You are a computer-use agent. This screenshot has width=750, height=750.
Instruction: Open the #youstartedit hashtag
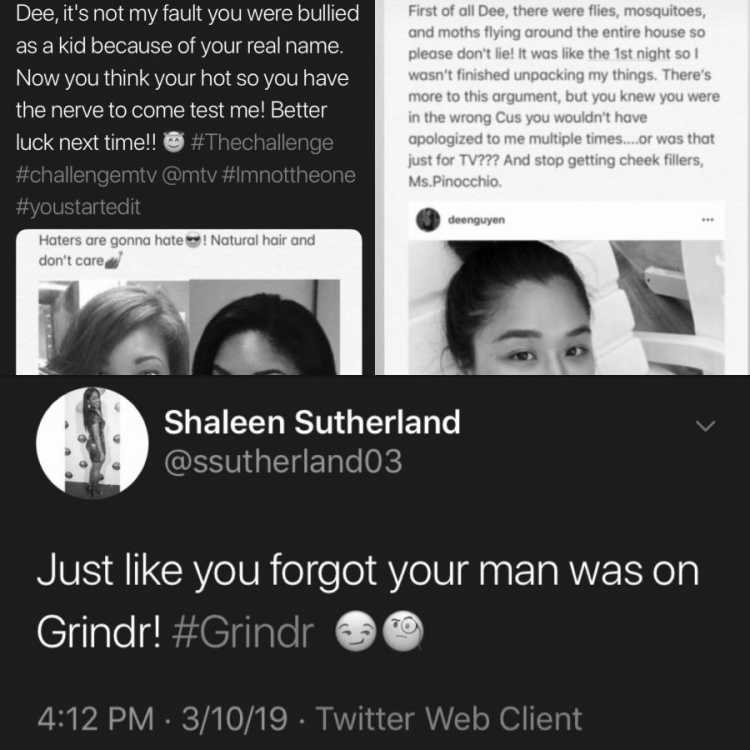(78, 207)
